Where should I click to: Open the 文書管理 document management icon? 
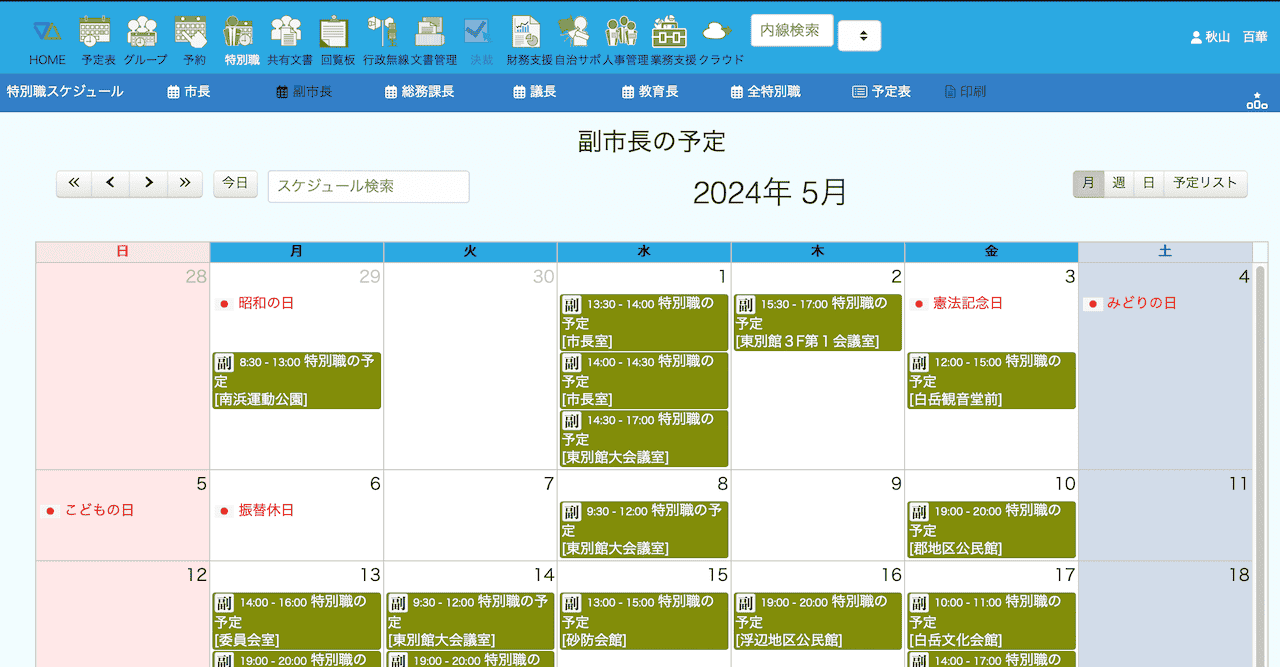[x=432, y=41]
